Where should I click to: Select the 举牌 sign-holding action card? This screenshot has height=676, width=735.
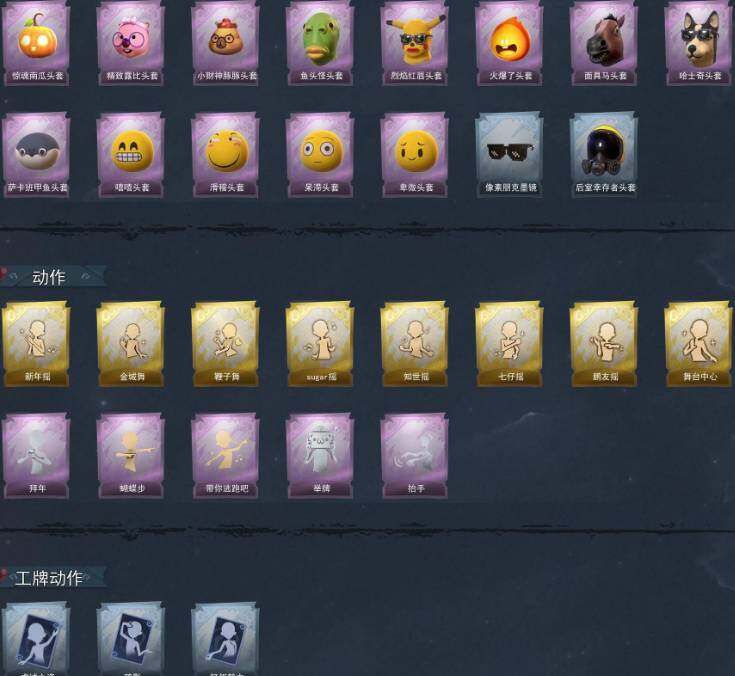point(320,456)
